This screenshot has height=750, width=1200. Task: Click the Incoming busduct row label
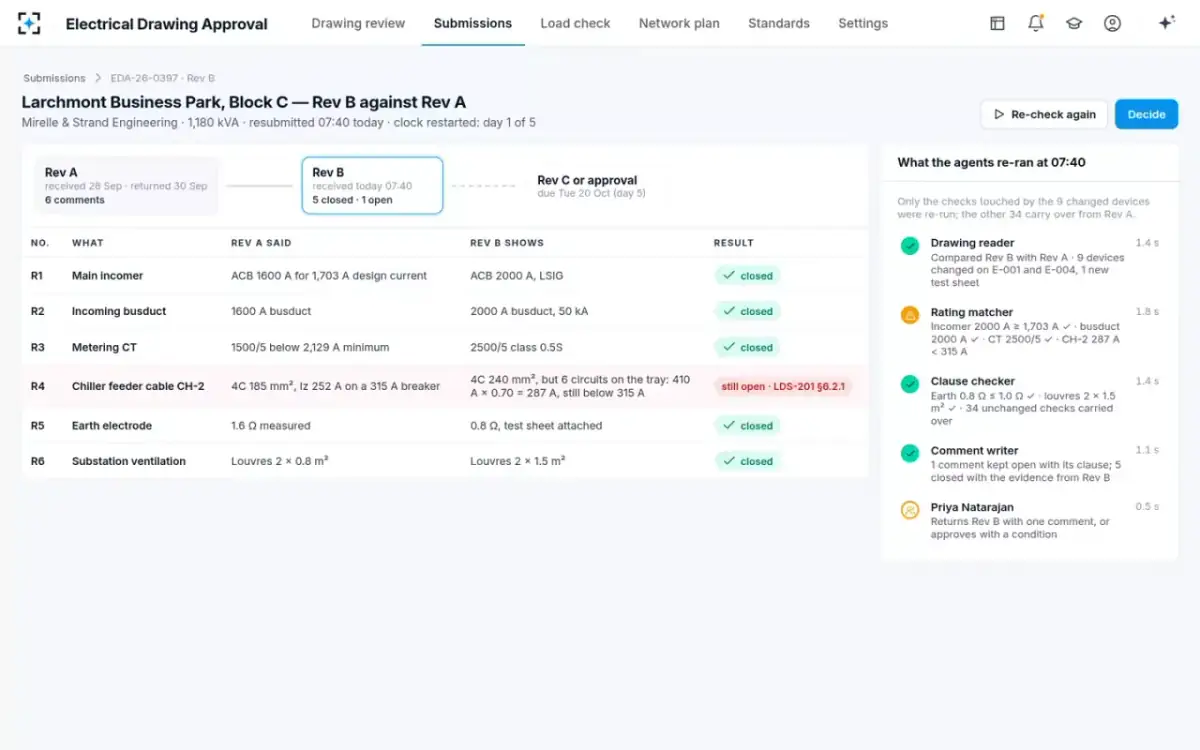pos(119,312)
